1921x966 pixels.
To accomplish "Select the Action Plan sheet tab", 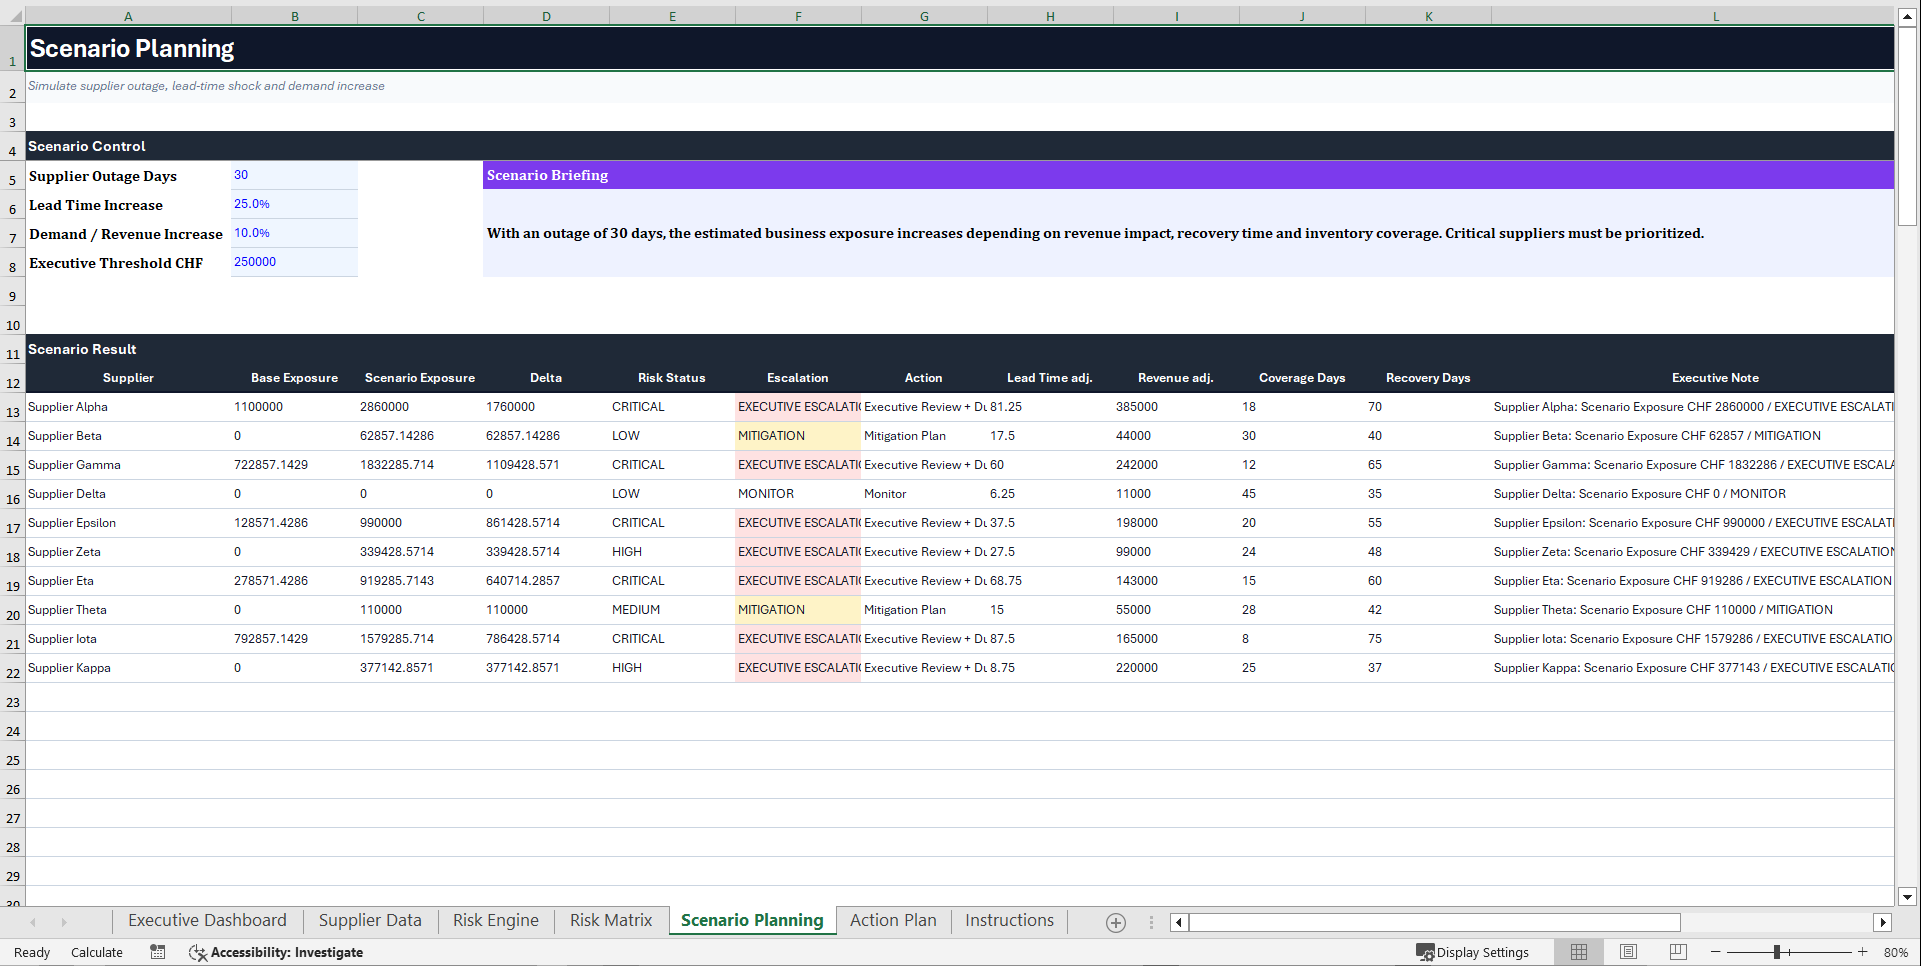I will (893, 920).
